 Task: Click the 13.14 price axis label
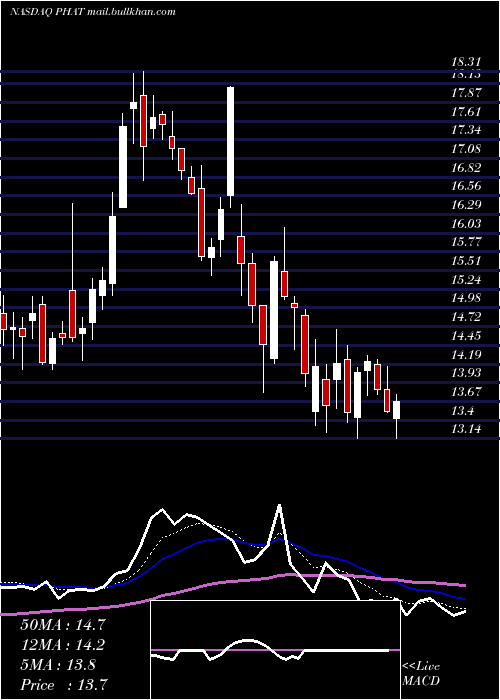(466, 429)
